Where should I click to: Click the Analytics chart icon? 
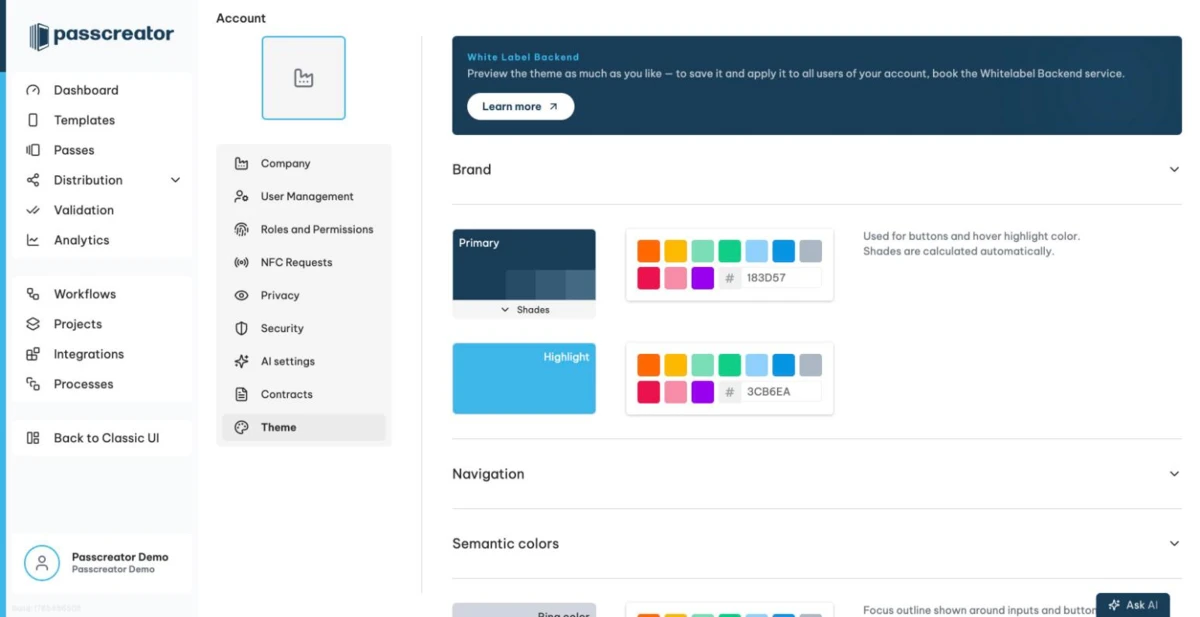33,240
